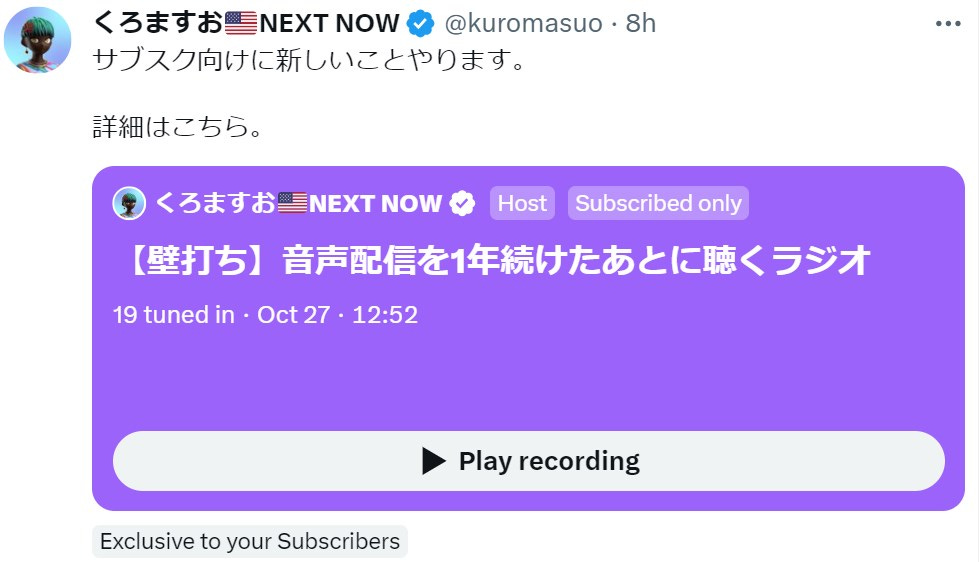
Task: Click the tweet text サブスク向けに新しいことやります。
Action: coord(310,60)
